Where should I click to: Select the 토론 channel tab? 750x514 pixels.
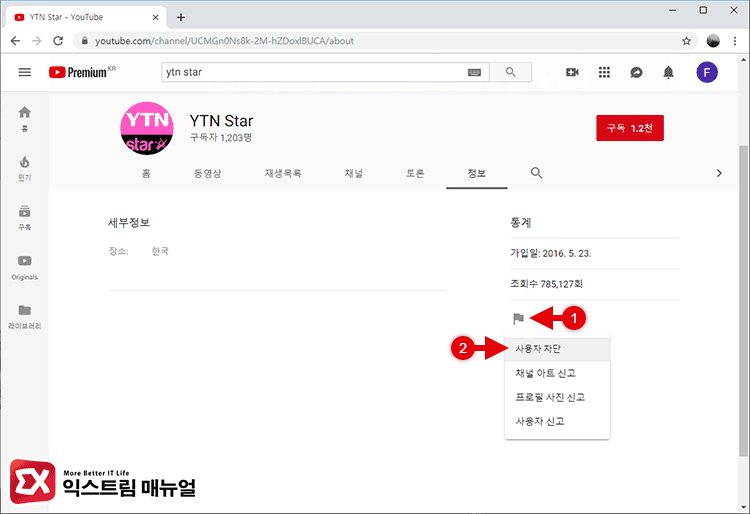(x=415, y=173)
